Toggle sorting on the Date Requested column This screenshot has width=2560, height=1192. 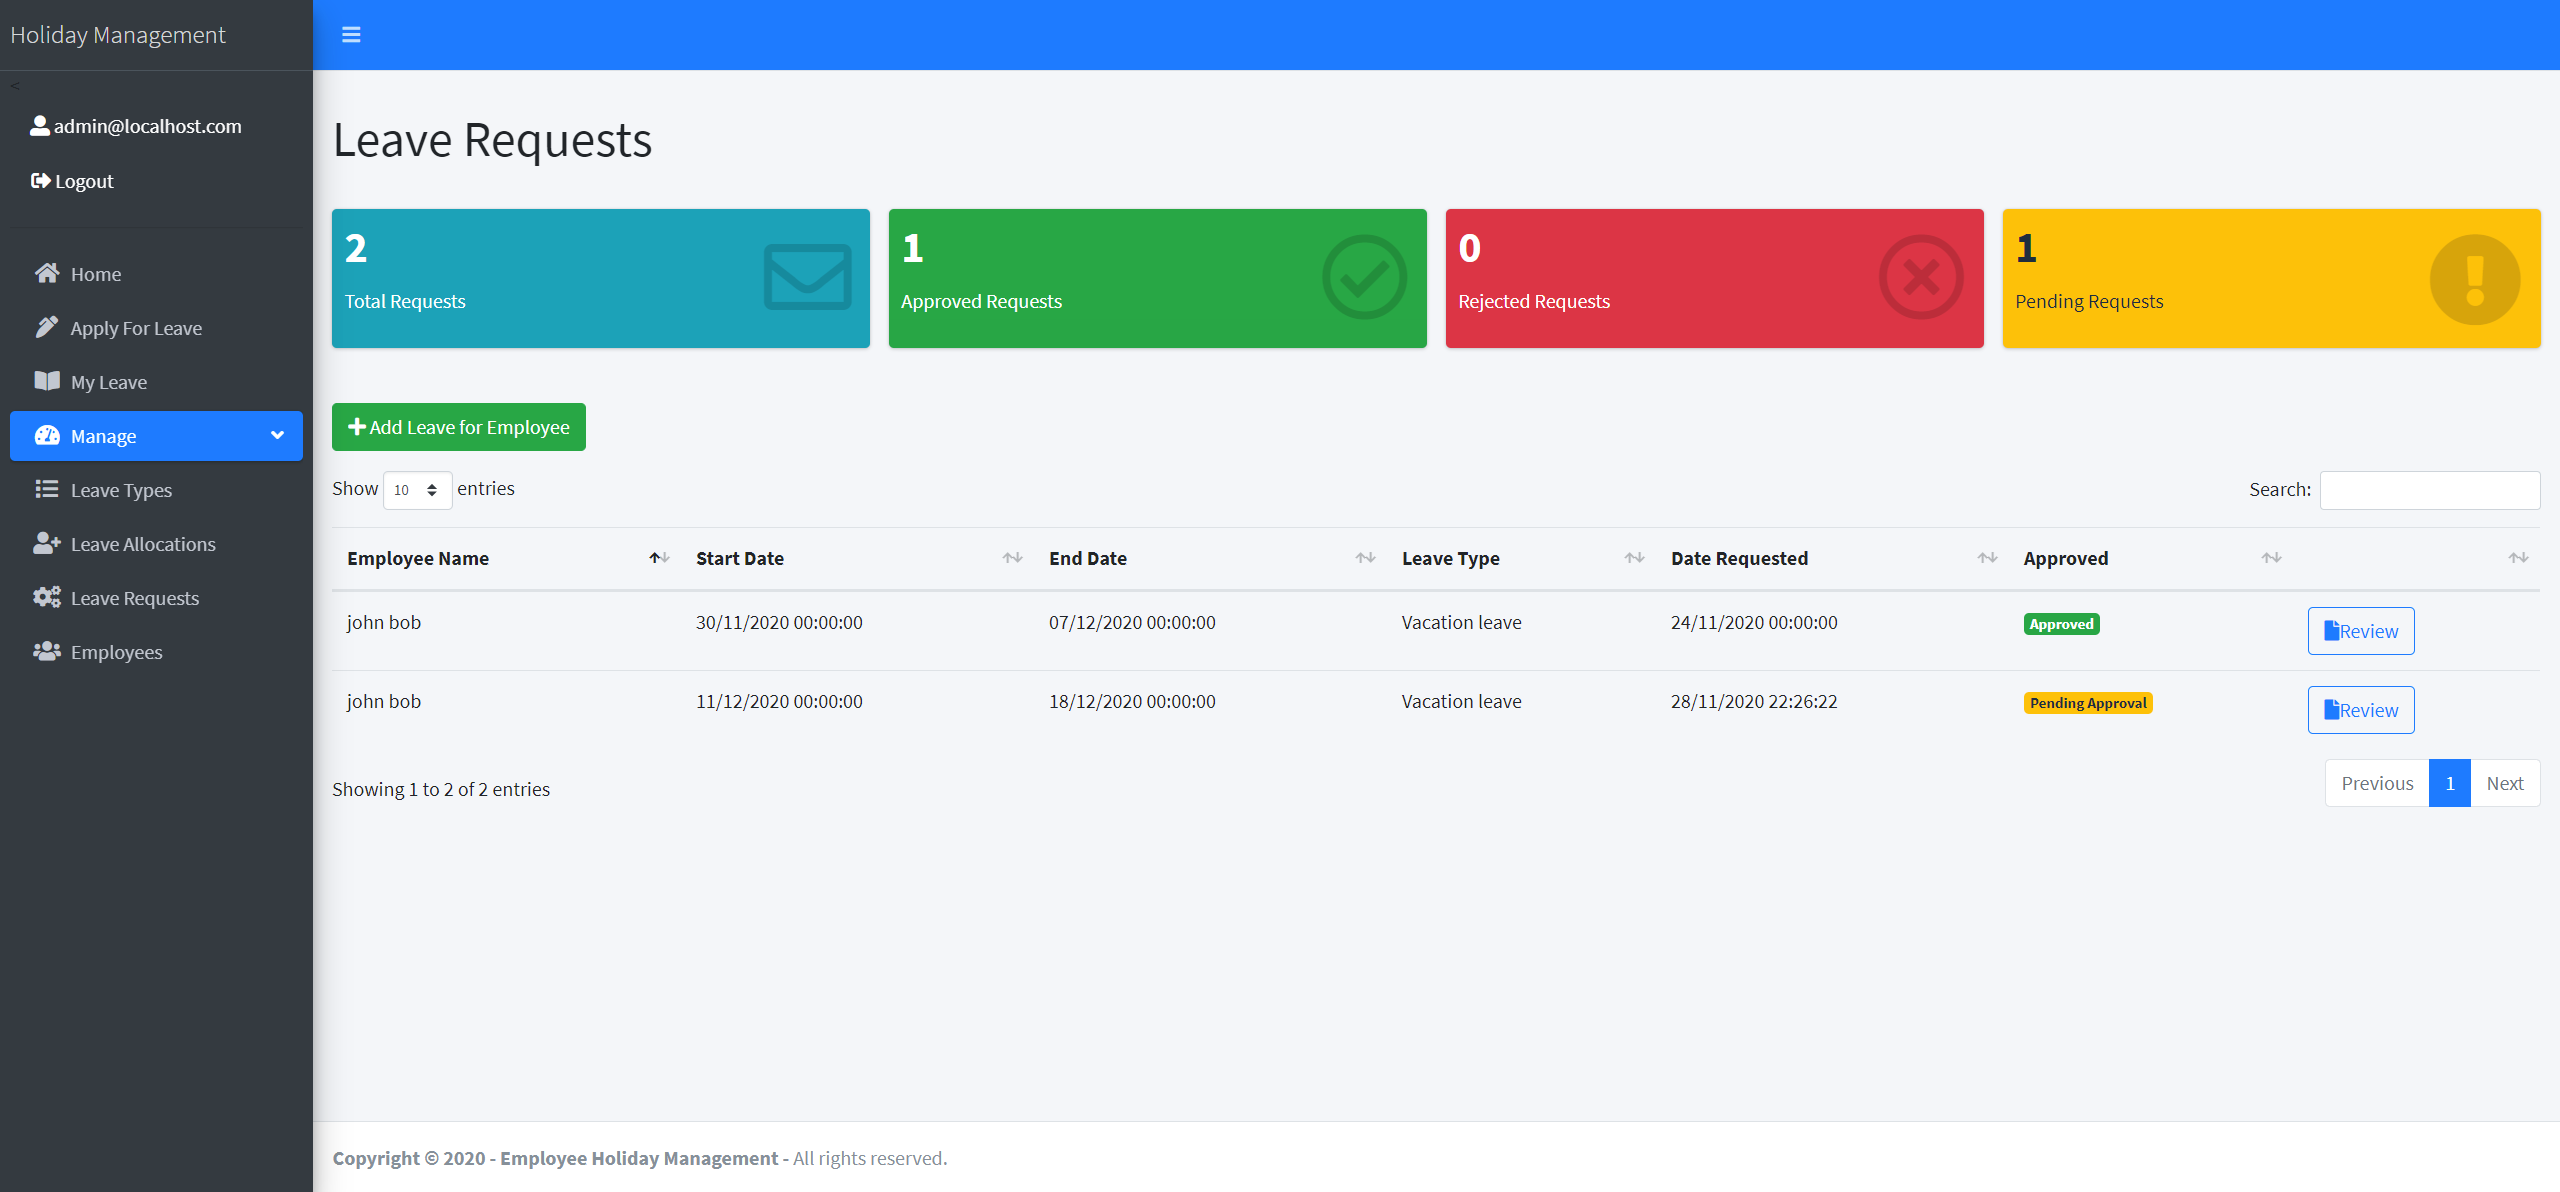1987,558
